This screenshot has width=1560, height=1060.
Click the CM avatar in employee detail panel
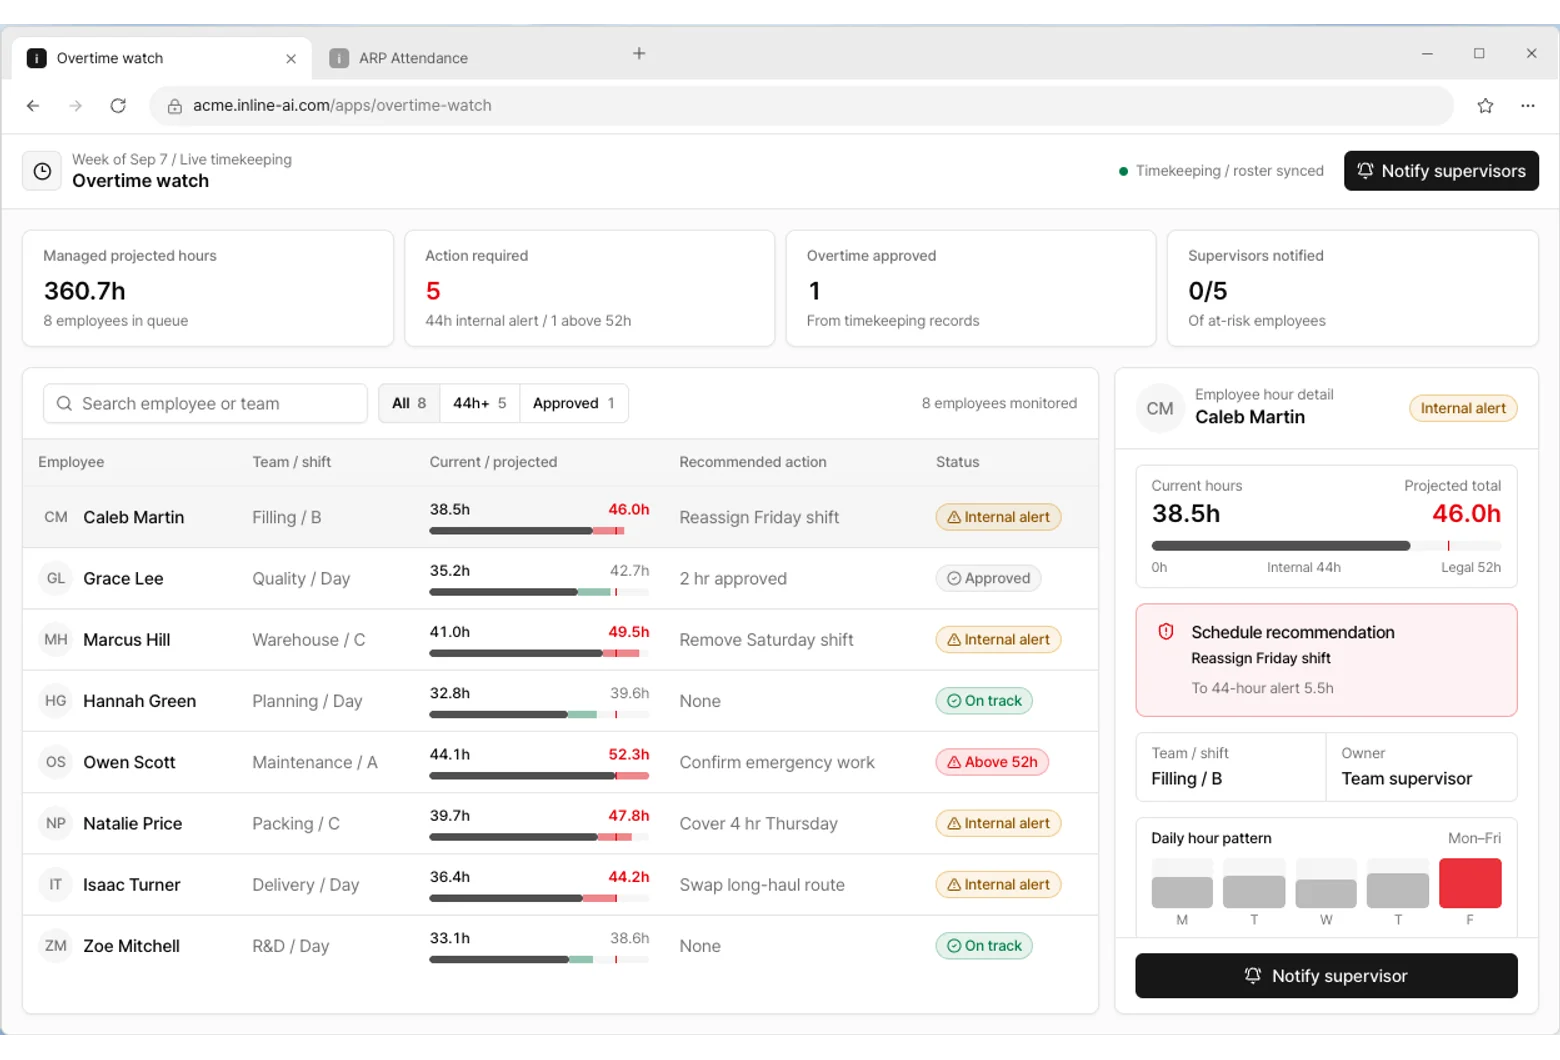pyautogui.click(x=1160, y=409)
